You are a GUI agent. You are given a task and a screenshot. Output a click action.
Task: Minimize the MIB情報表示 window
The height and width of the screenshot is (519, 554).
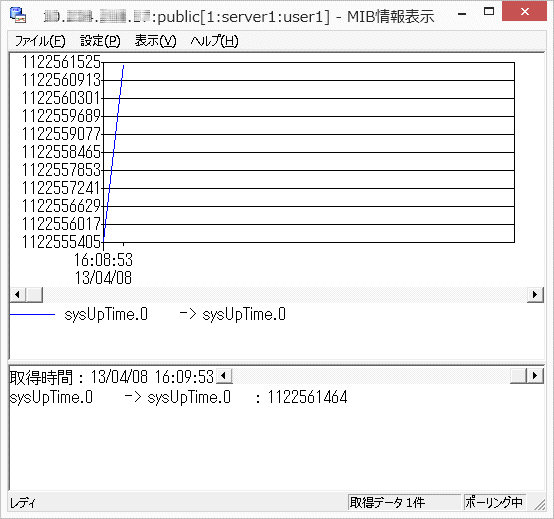462,14
